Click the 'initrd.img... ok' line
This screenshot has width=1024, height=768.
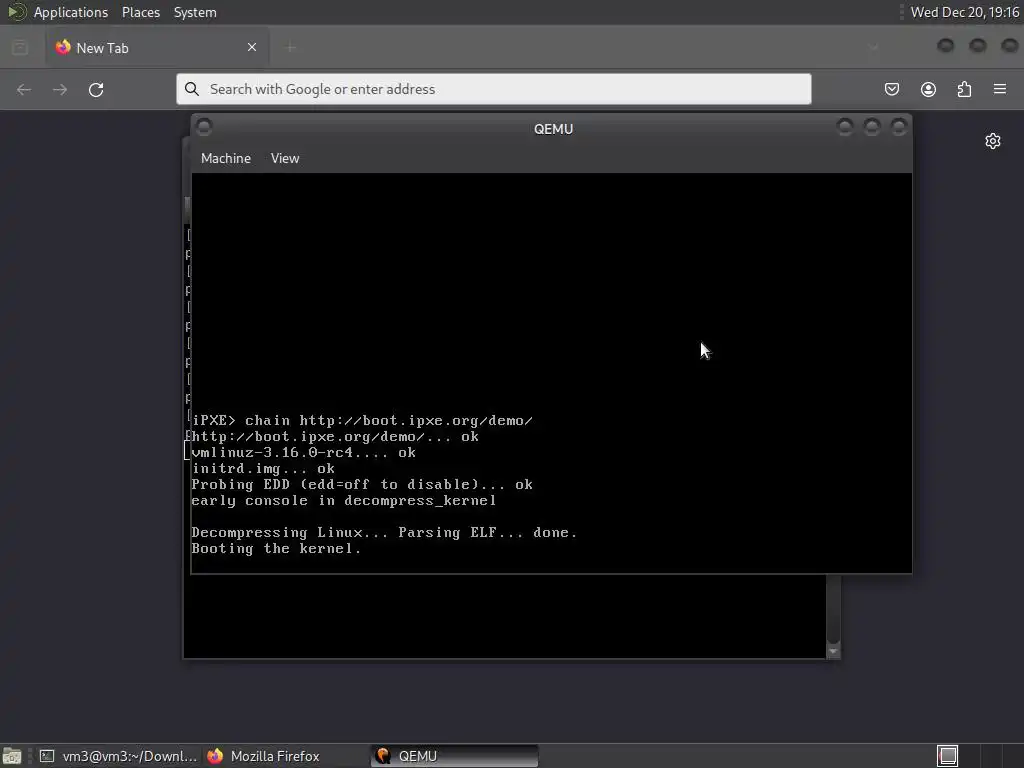click(263, 468)
